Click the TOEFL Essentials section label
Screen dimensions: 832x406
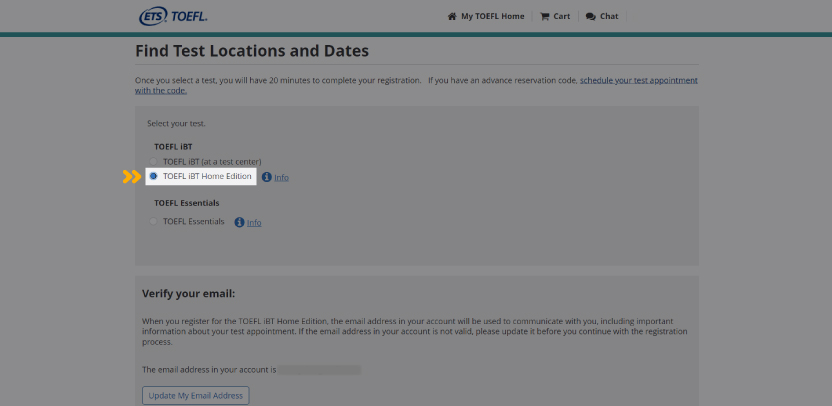click(x=187, y=203)
